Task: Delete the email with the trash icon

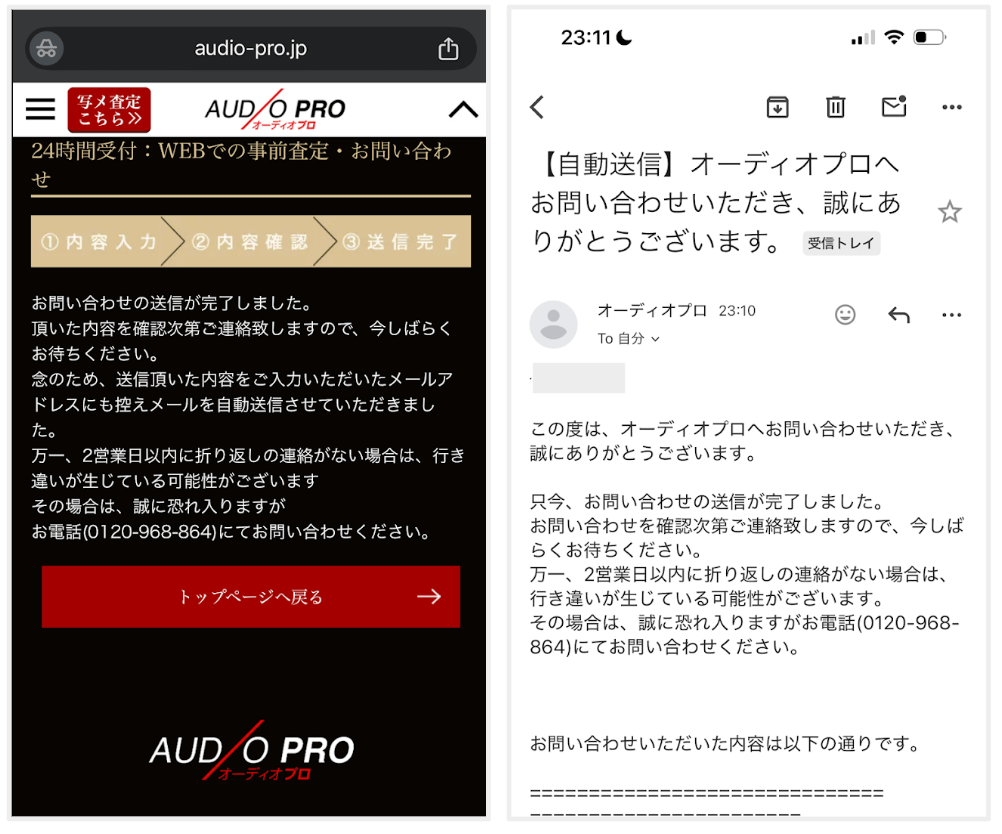Action: (x=835, y=107)
